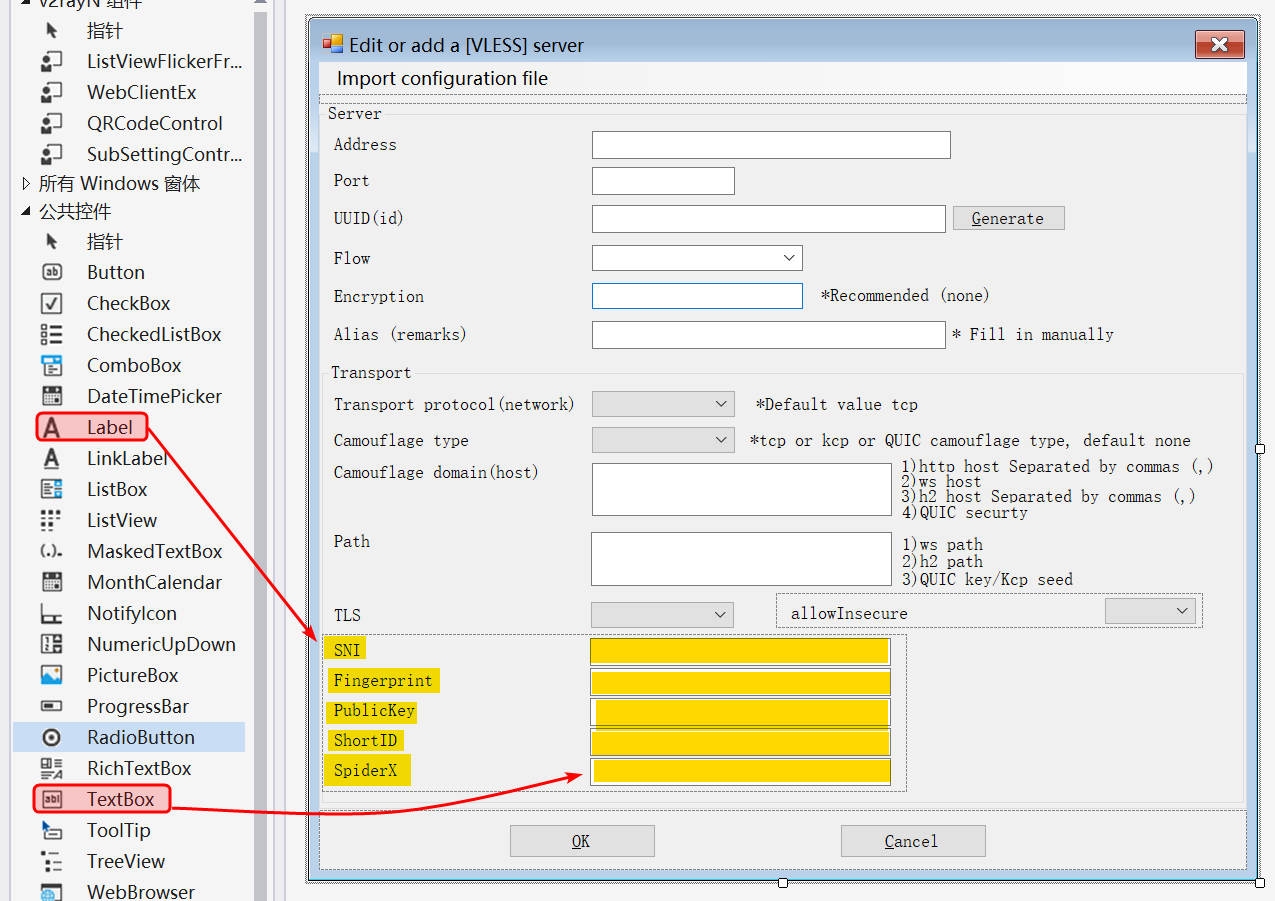Pick the CheckBox control icon
The width and height of the screenshot is (1275, 901).
pos(52,303)
